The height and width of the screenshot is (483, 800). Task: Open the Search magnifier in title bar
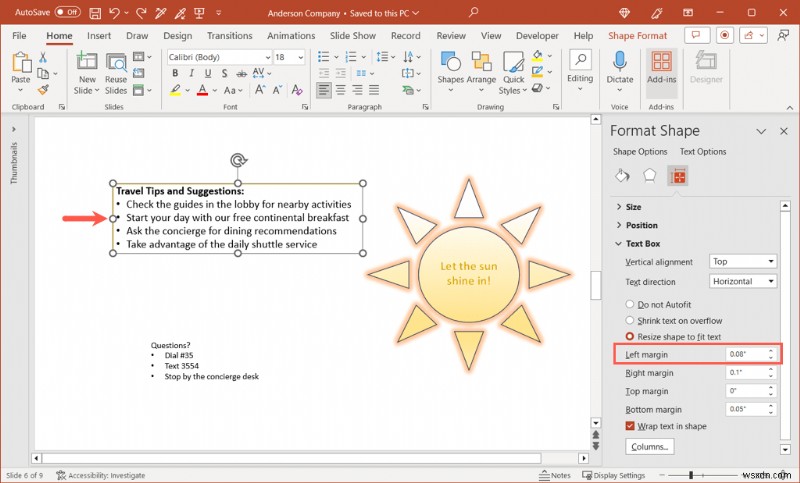pyautogui.click(x=473, y=12)
